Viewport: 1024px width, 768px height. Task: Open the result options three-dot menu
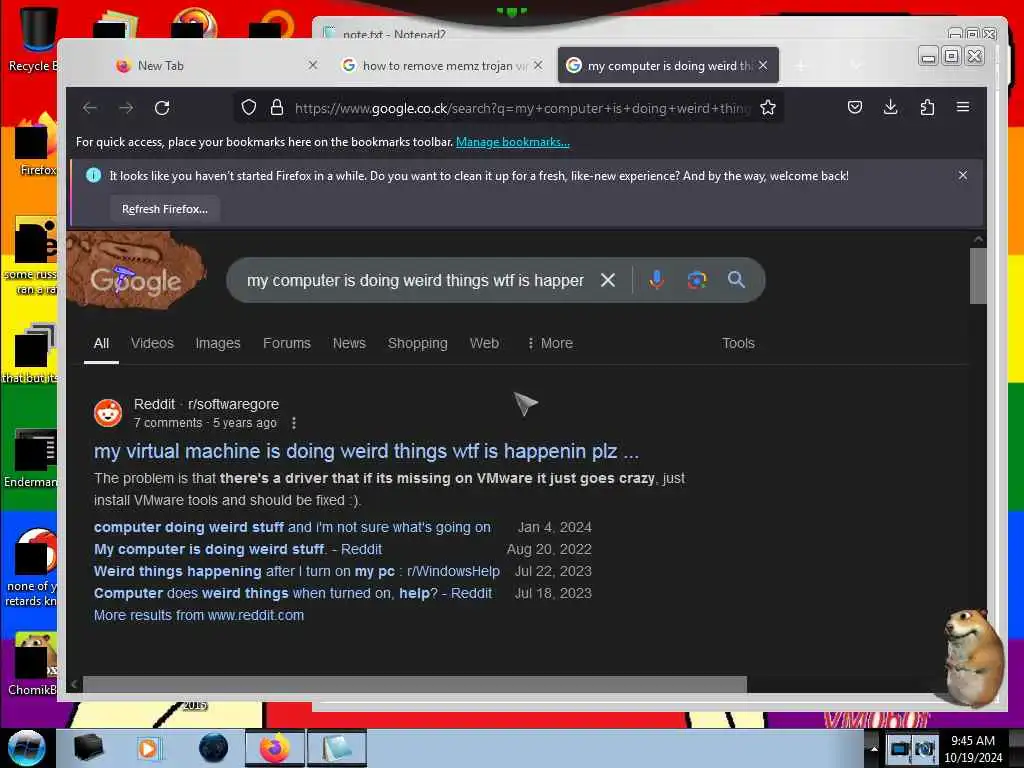tap(294, 423)
